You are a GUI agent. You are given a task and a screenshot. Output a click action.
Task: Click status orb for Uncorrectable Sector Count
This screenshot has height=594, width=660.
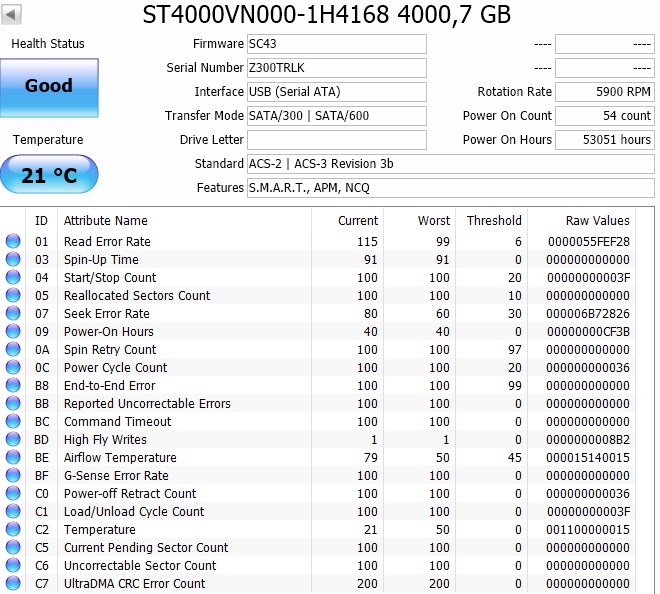click(x=13, y=565)
